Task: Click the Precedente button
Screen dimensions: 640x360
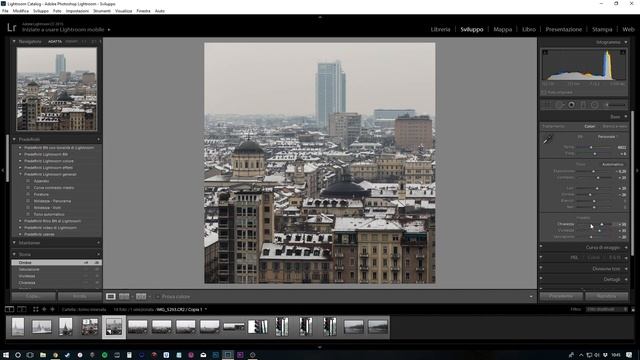Action: [x=561, y=296]
